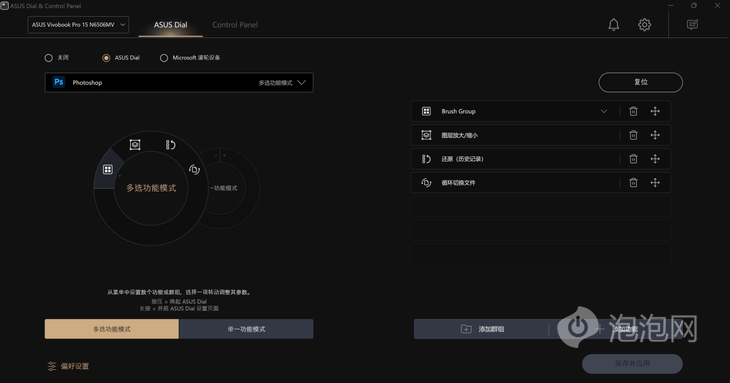Click the 添加群组 add group button
730x383 pixels.
(481, 329)
